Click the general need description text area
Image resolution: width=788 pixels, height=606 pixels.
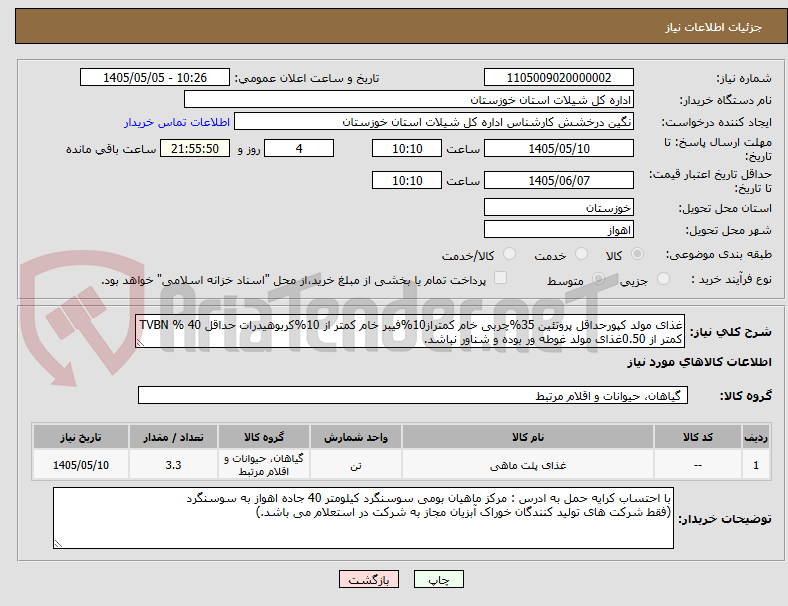(410, 331)
